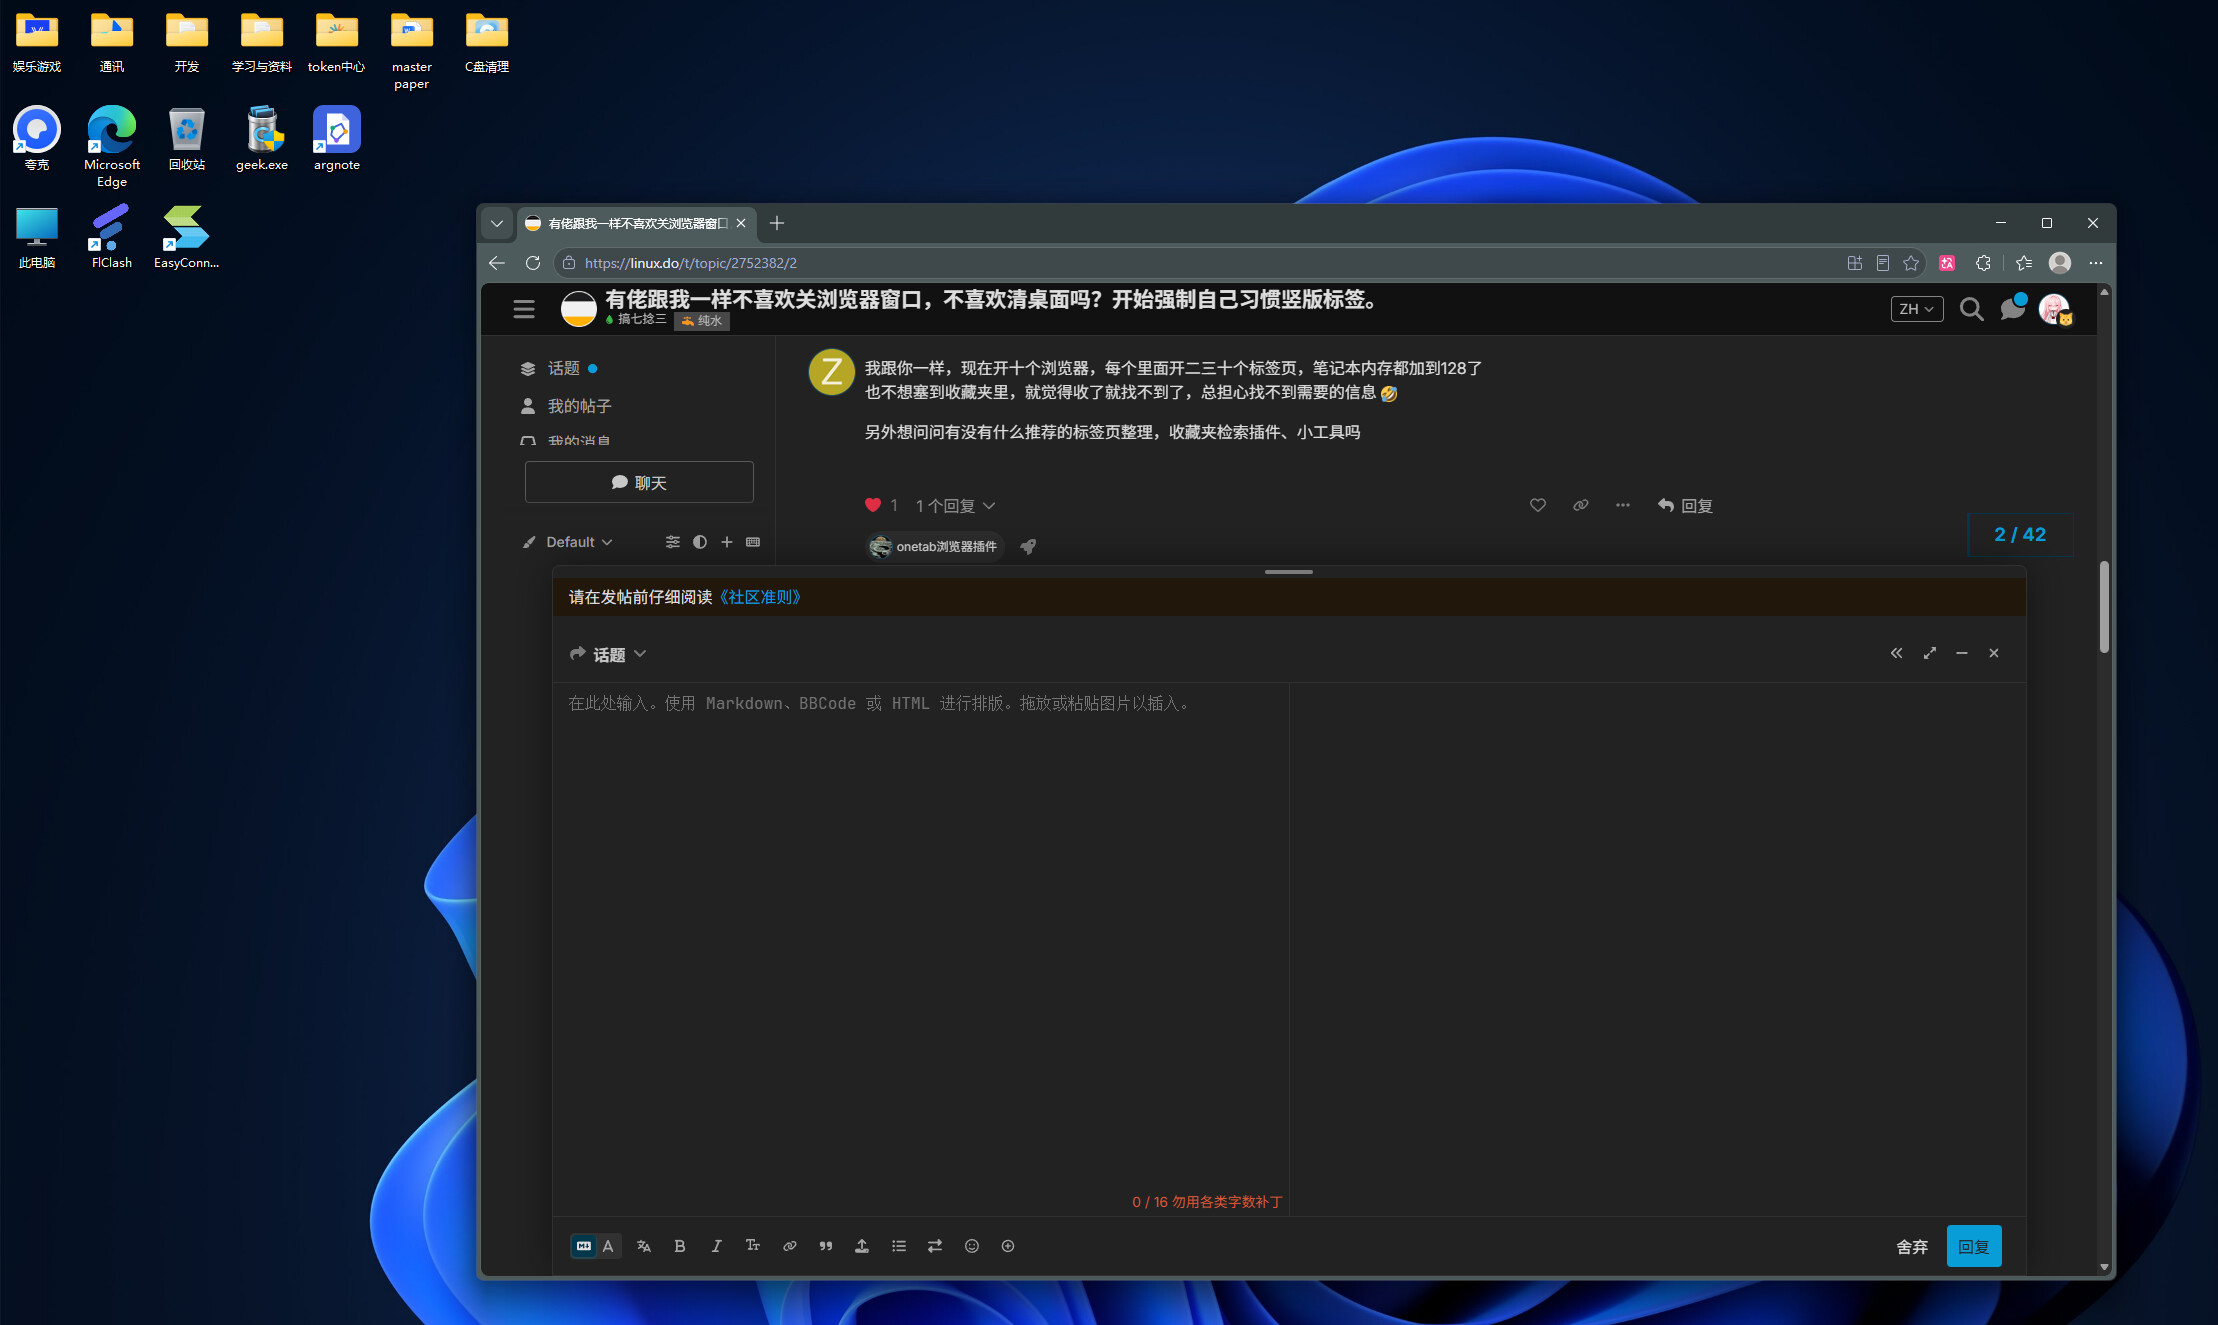Click the 2 / 42 post progress indicator
Screen dimensions: 2218x1325
pyautogui.click(x=2020, y=535)
